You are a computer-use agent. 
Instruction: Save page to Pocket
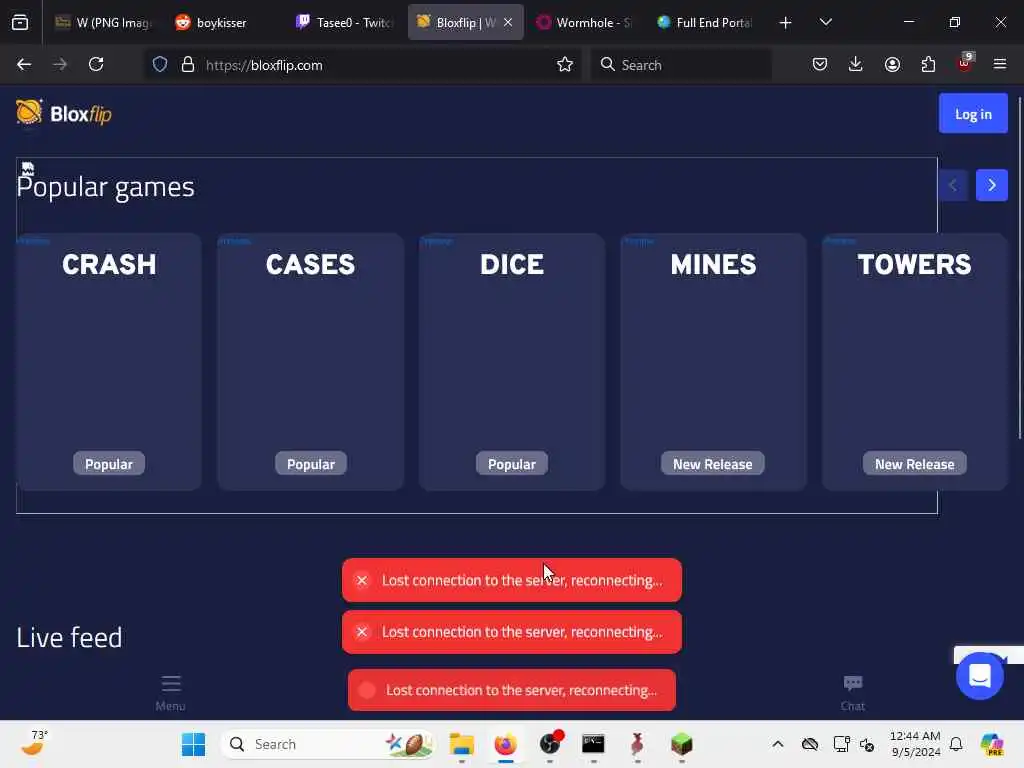[x=820, y=65]
